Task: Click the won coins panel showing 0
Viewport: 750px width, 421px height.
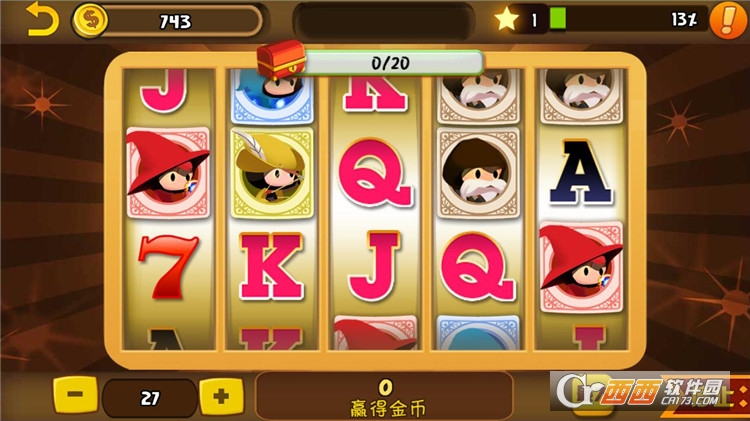Action: (385, 397)
